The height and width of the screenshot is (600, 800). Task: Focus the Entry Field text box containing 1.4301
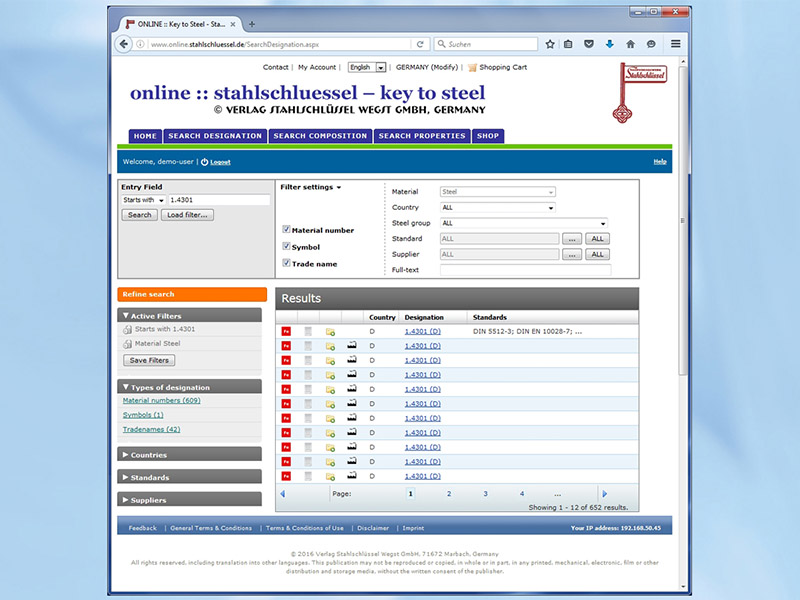219,200
